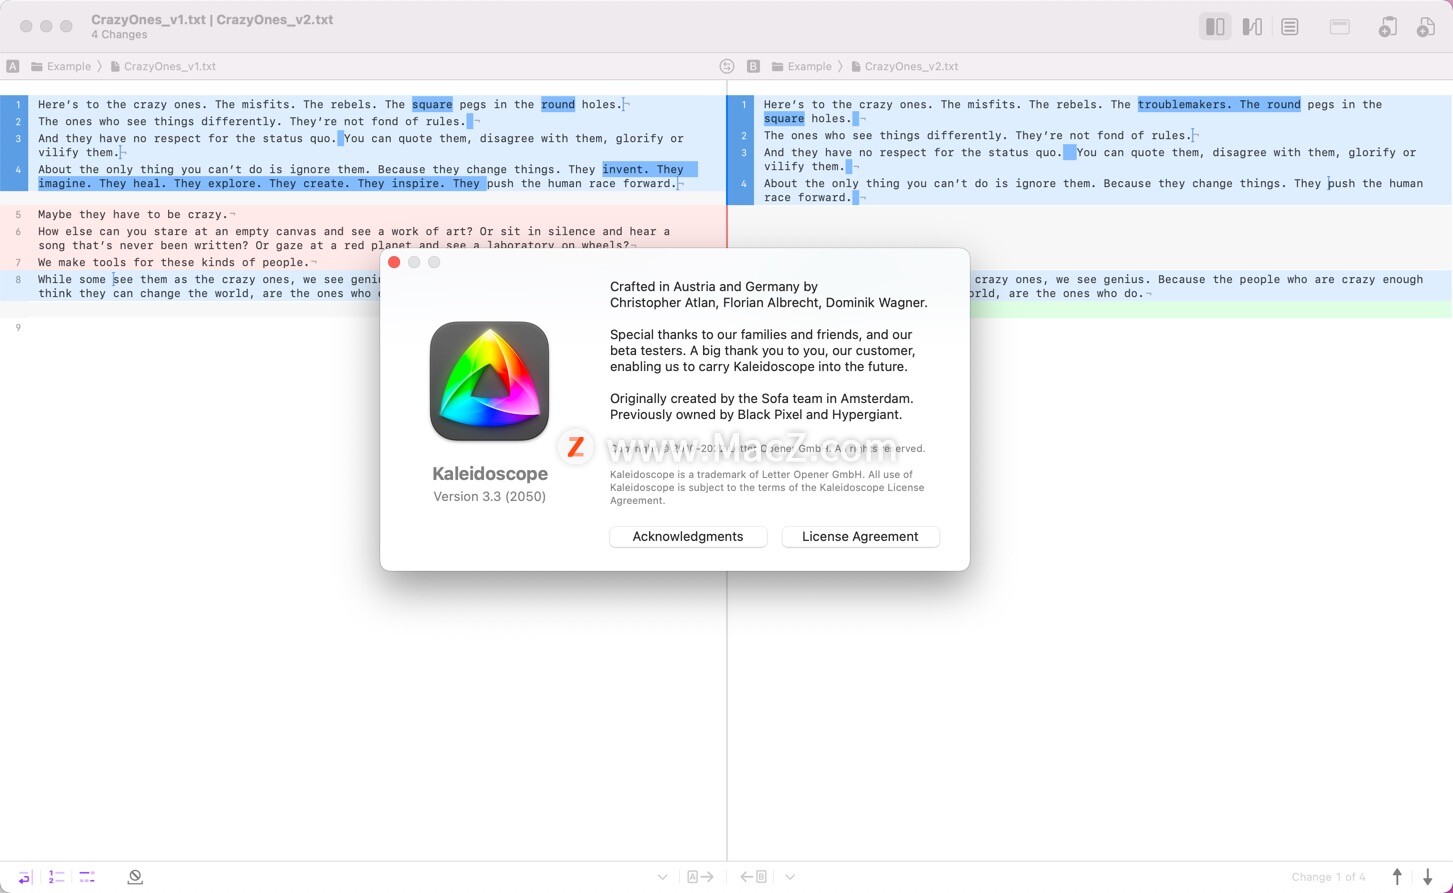Click the new-from-clipboard toolbar icon
This screenshot has width=1453, height=893.
click(1387, 27)
